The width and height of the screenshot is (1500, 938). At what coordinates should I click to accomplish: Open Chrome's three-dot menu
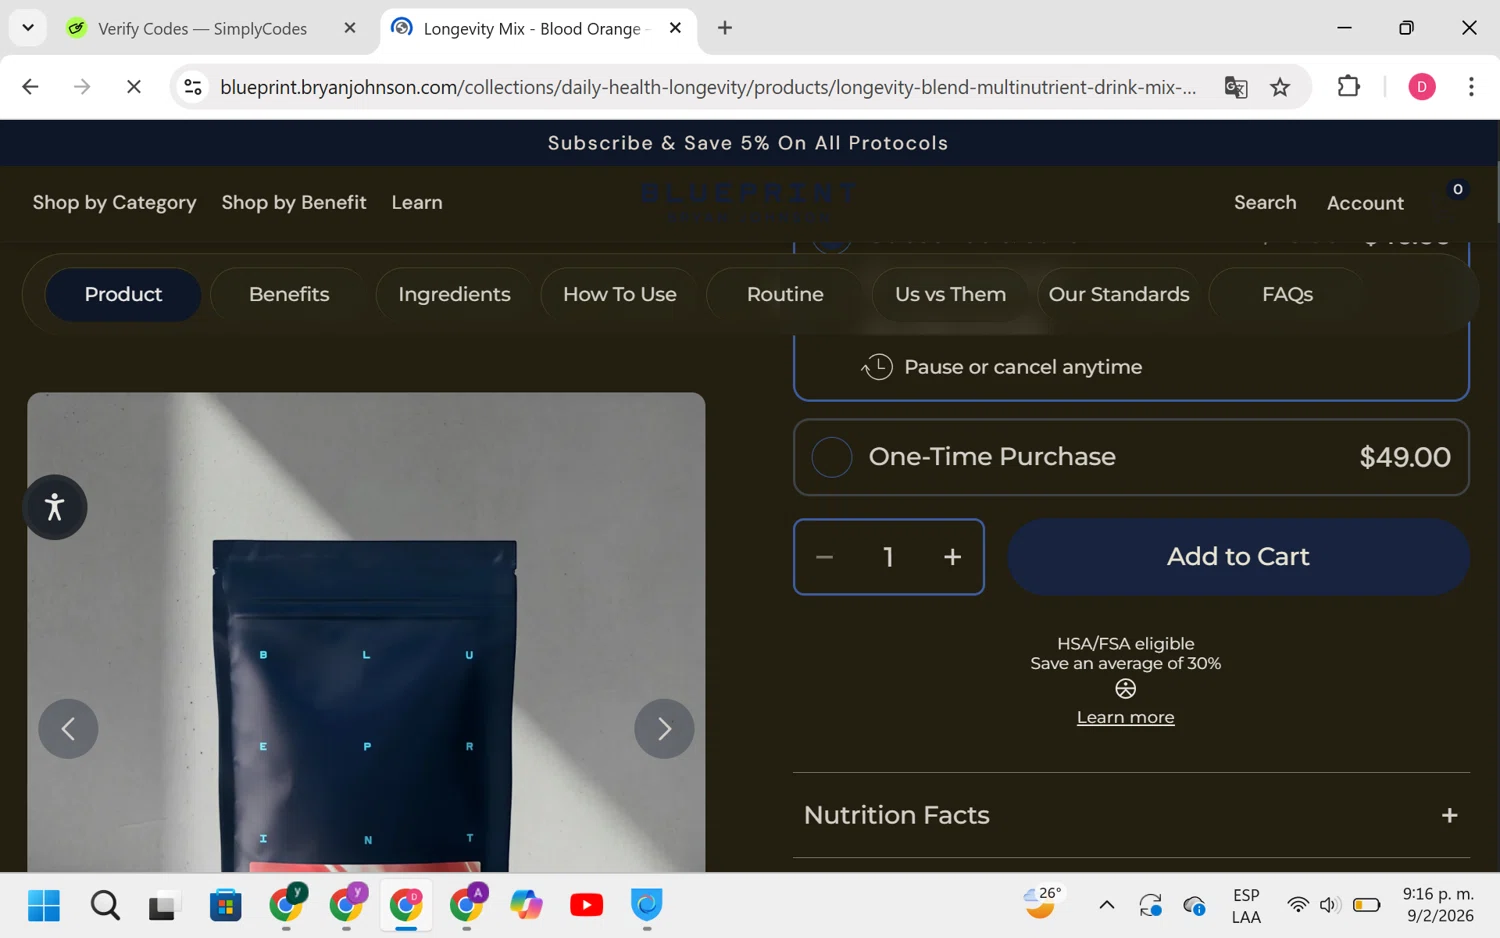1471,87
